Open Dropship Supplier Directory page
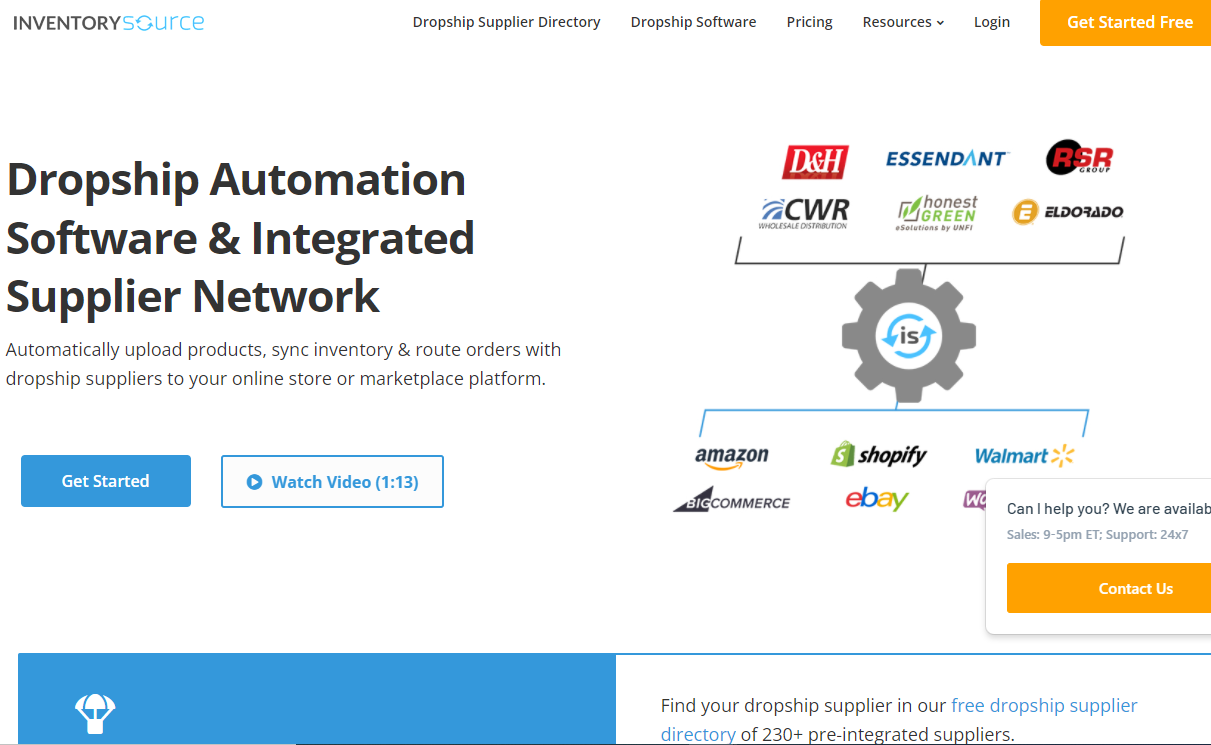The width and height of the screenshot is (1211, 745). point(506,22)
